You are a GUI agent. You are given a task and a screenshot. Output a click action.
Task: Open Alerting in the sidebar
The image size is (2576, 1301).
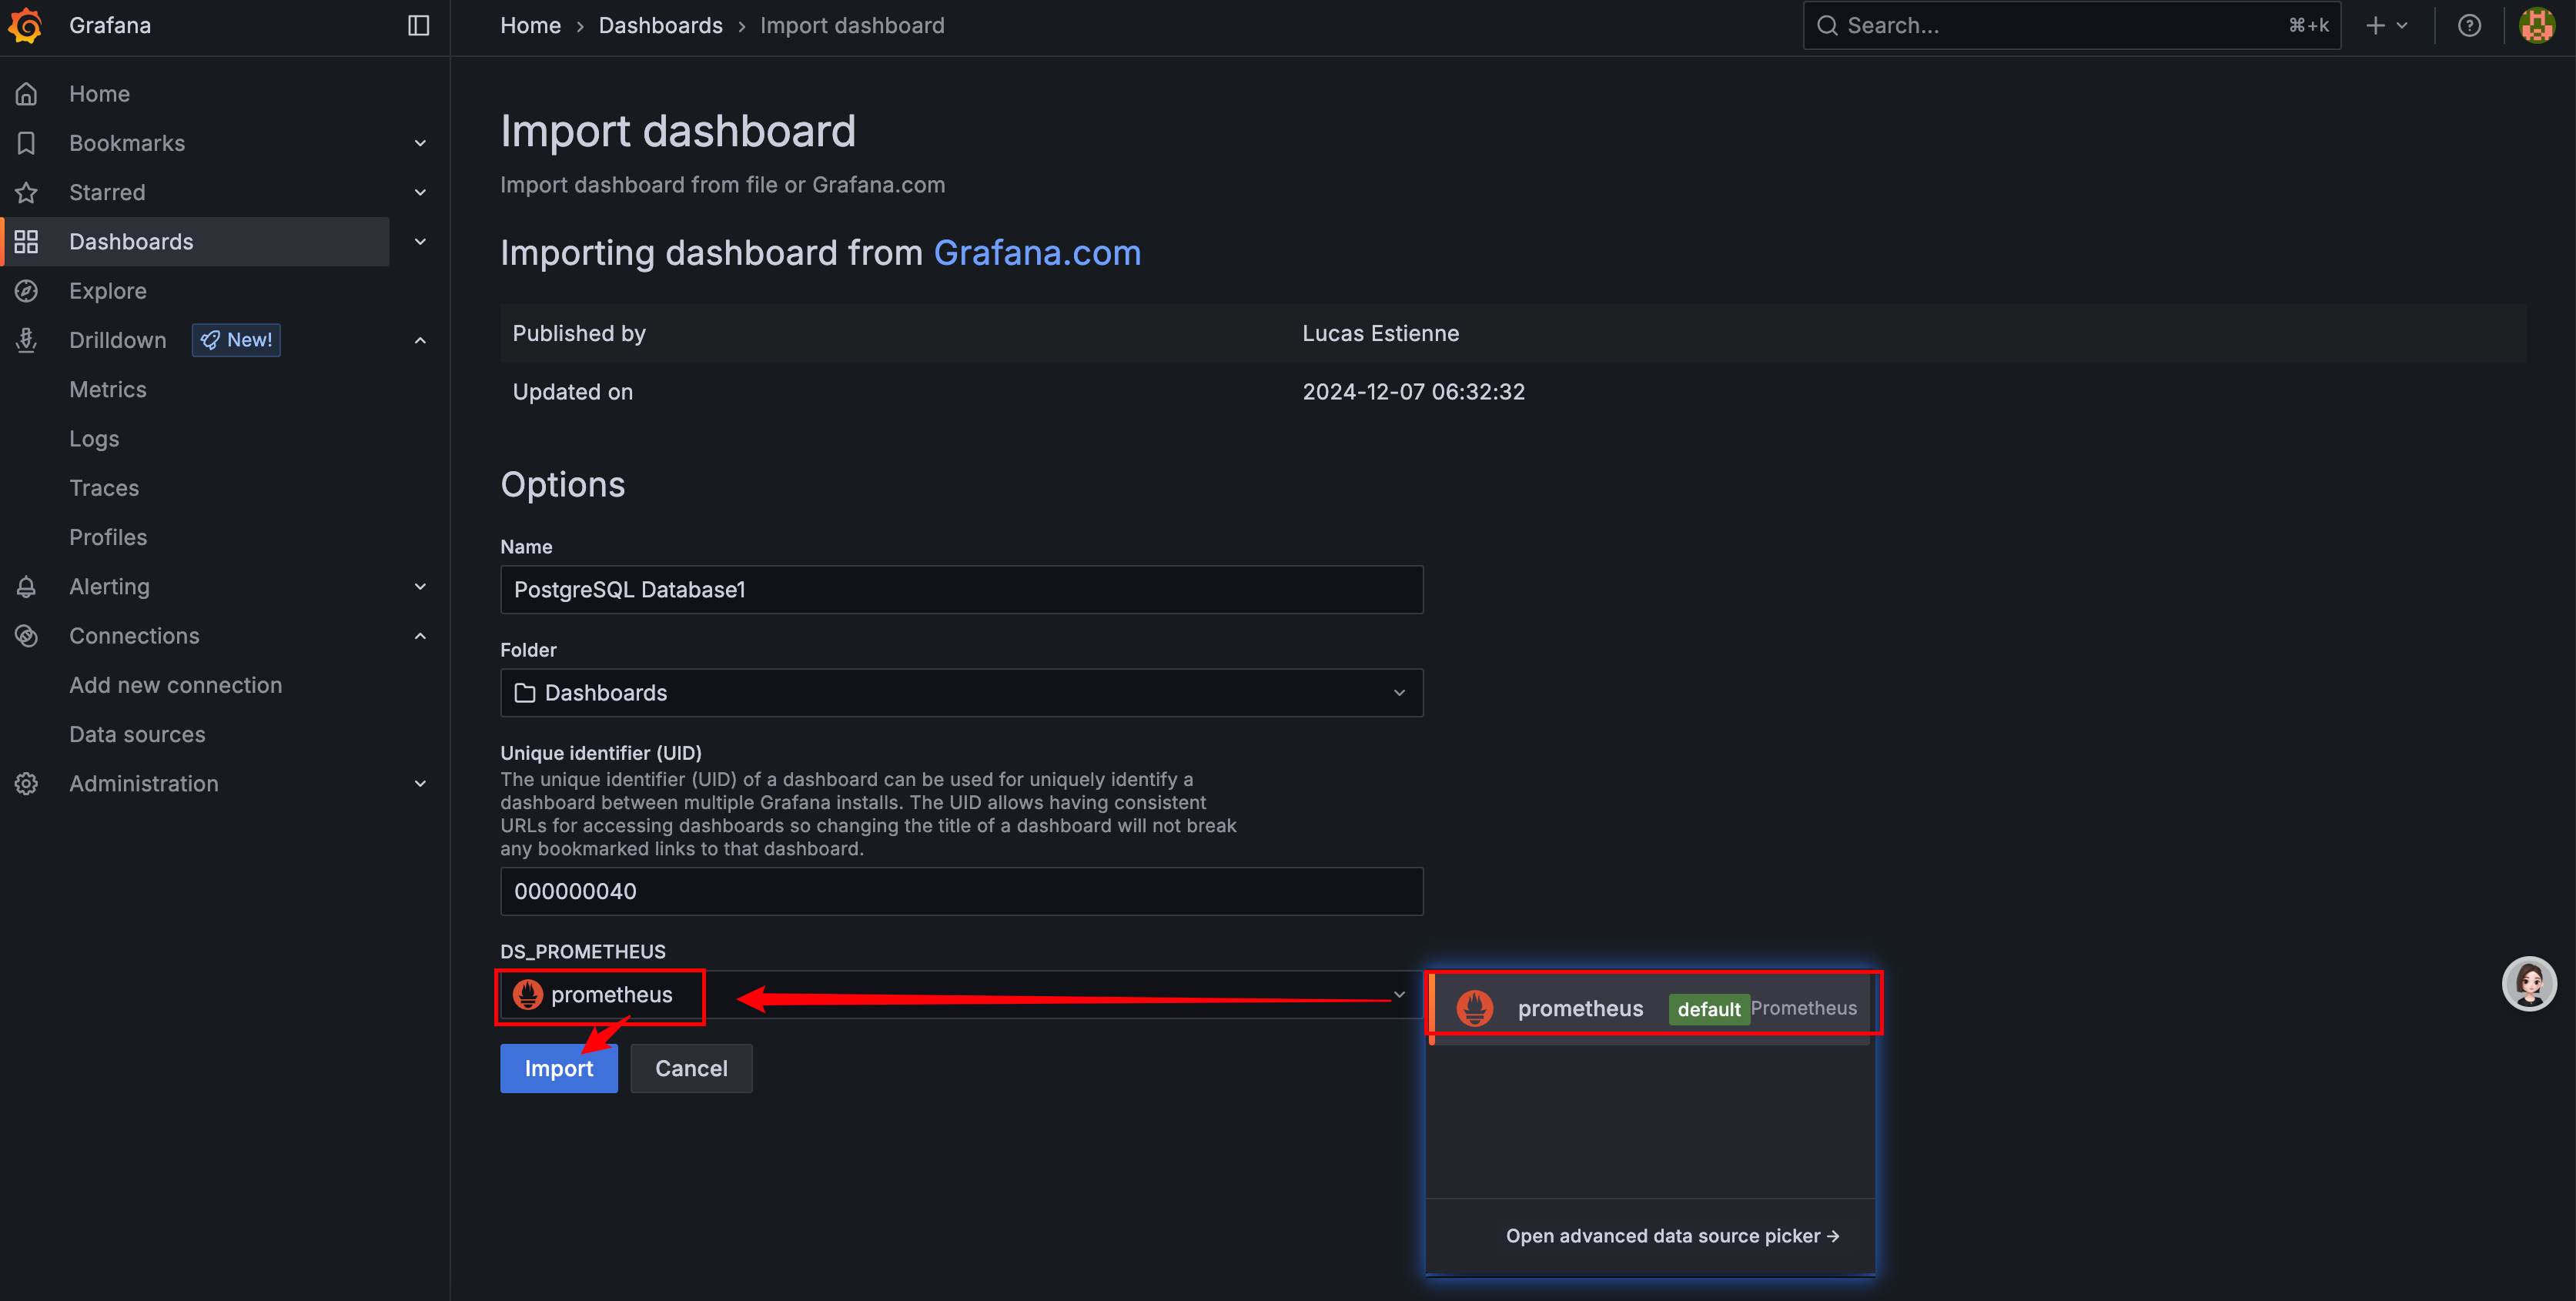tap(109, 587)
